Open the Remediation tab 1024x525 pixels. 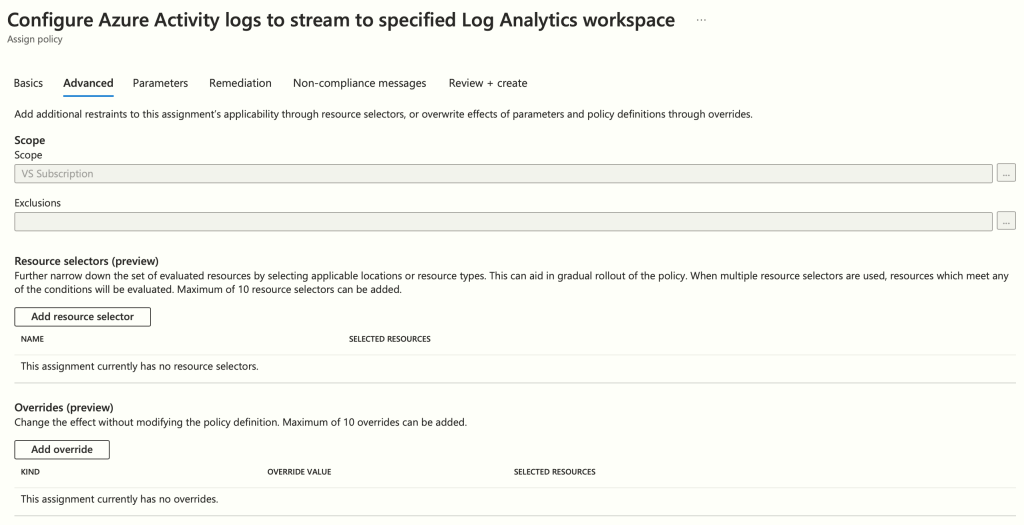click(x=240, y=83)
